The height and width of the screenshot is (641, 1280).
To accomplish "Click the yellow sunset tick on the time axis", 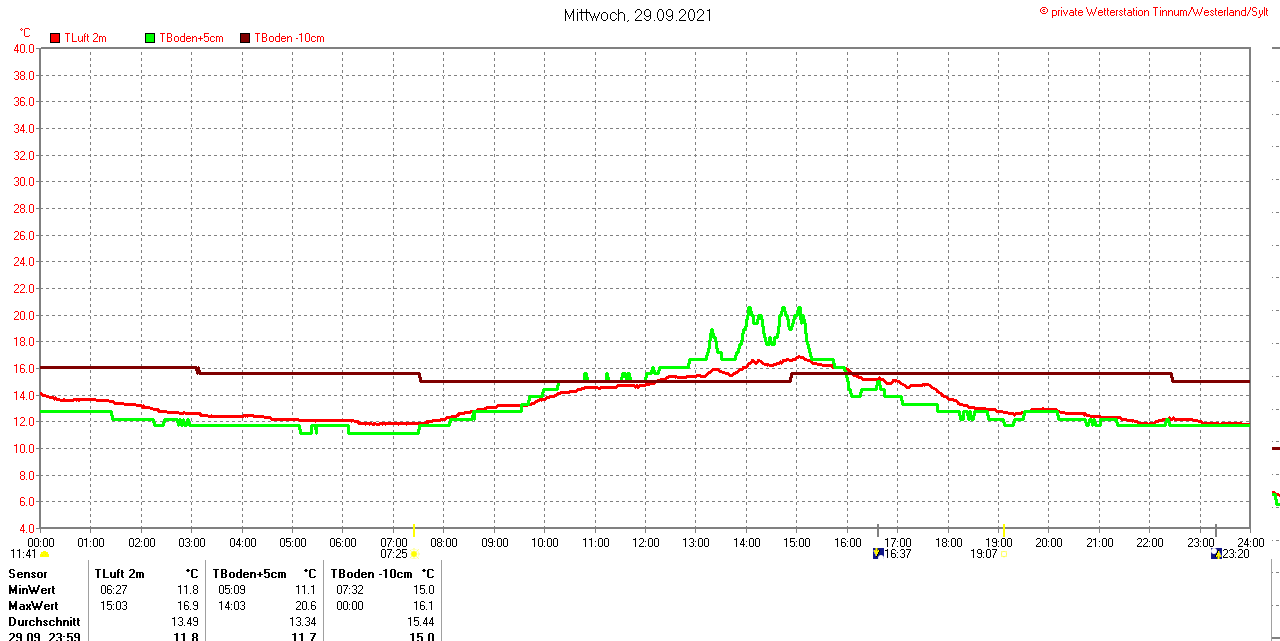I will (x=1004, y=530).
